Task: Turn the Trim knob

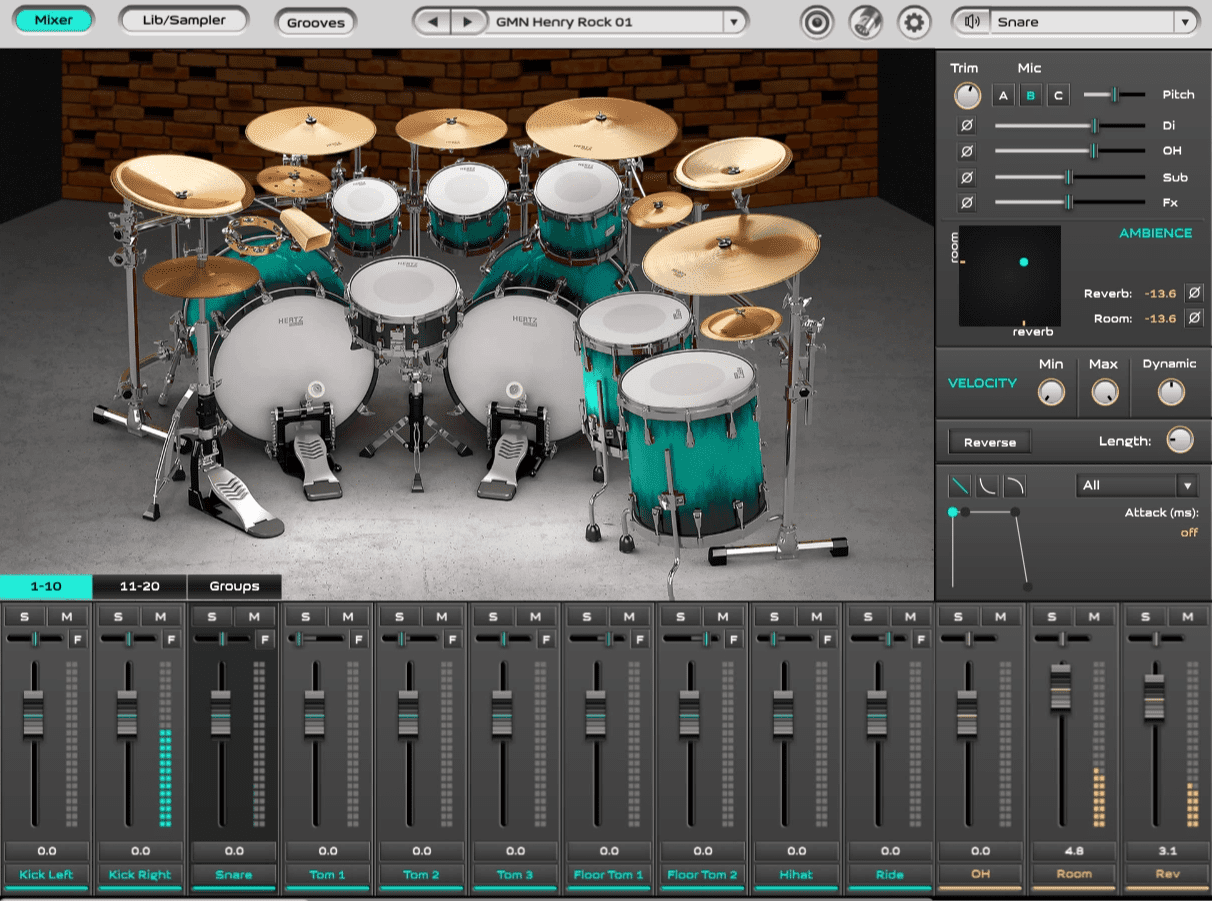Action: 967,96
